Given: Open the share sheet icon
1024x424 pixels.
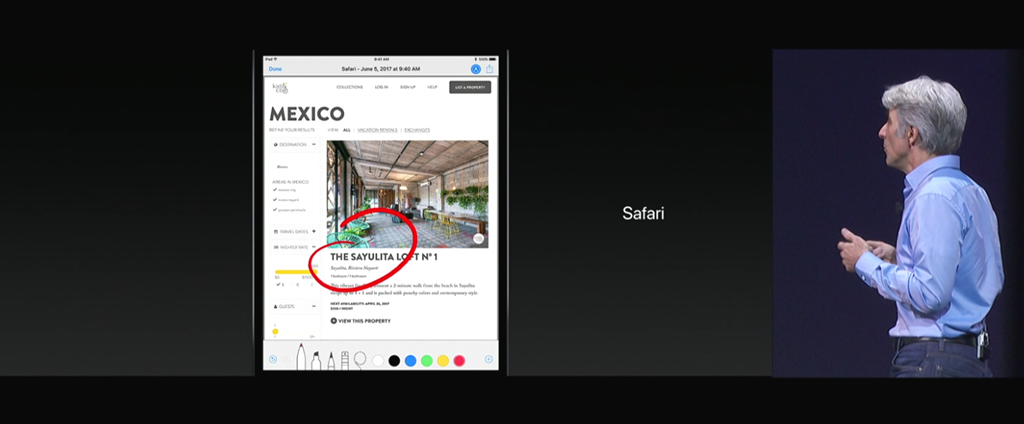Looking at the screenshot, I should [489, 69].
